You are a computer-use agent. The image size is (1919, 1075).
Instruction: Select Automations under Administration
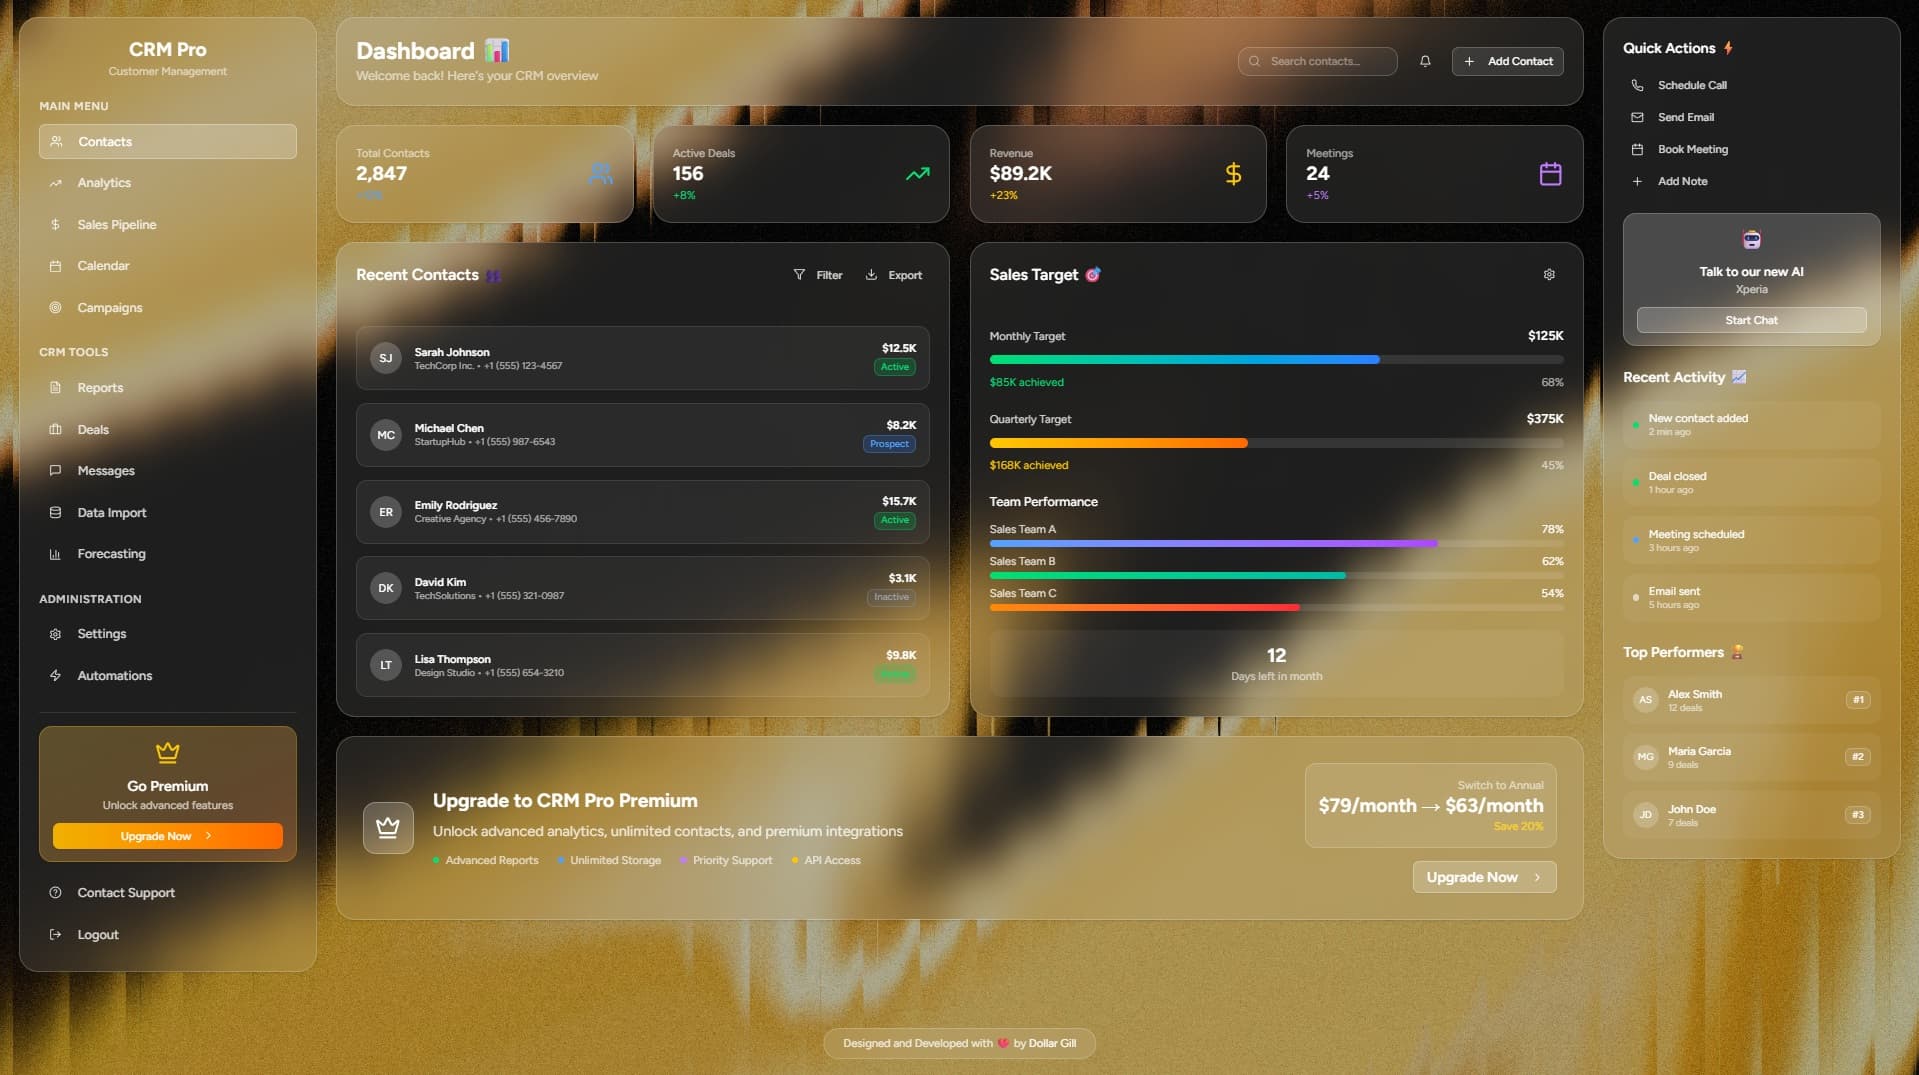114,675
